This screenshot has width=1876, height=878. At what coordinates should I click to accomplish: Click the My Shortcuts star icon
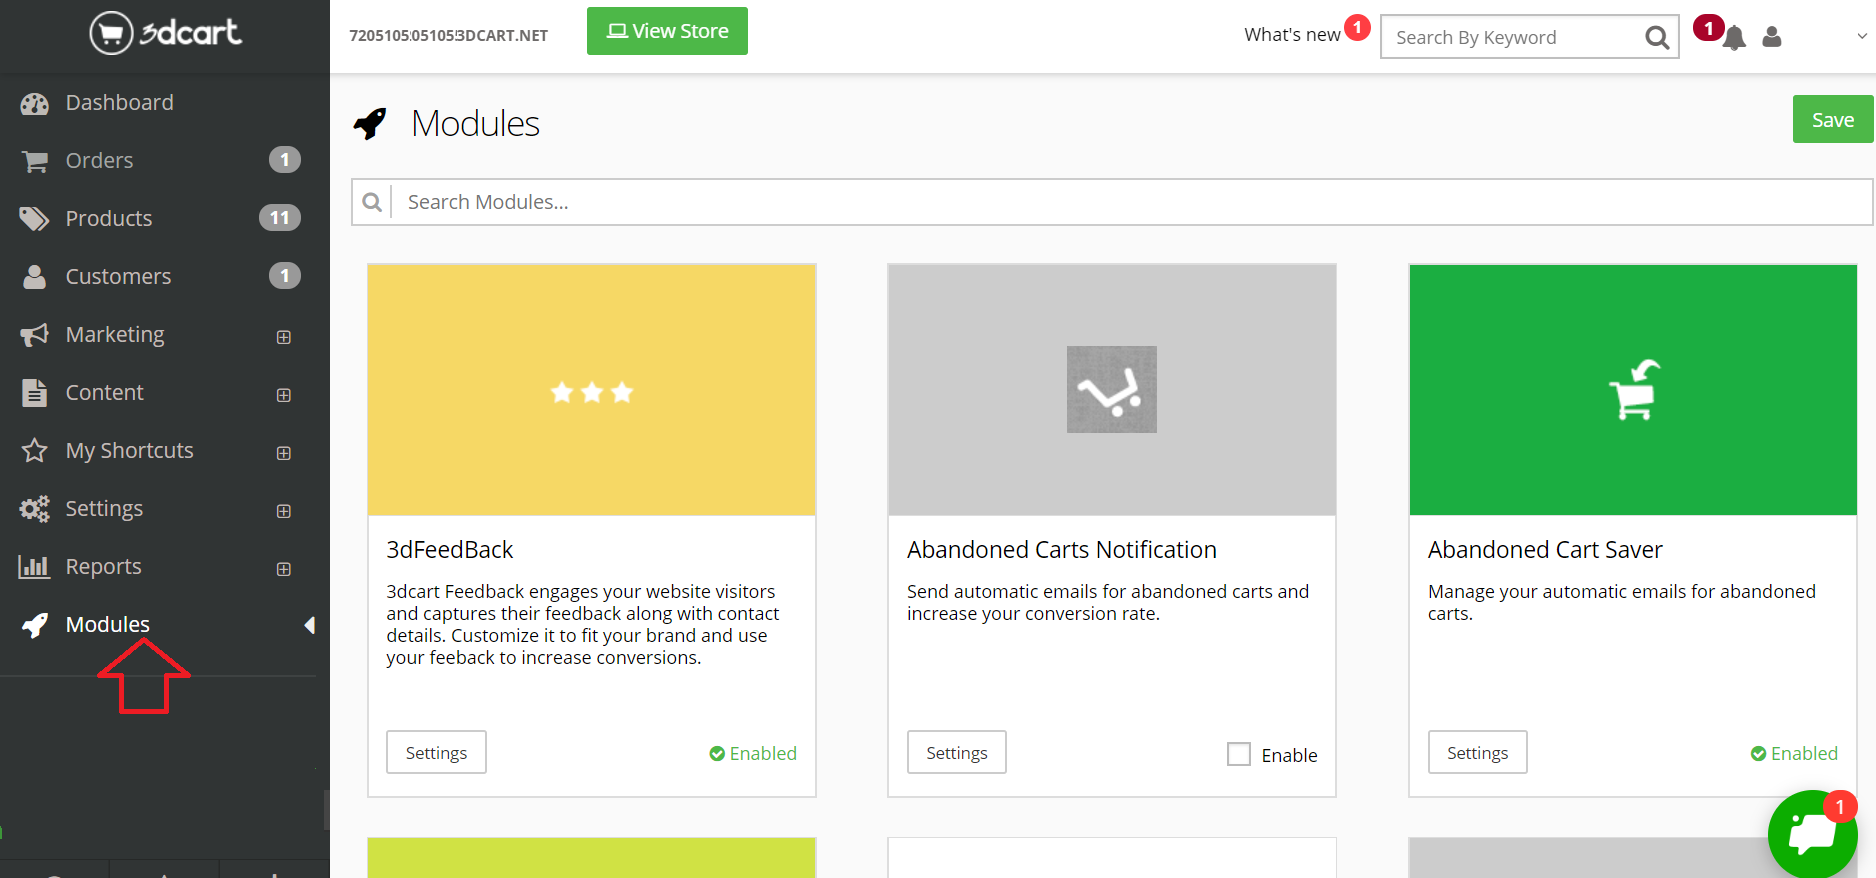click(x=35, y=451)
